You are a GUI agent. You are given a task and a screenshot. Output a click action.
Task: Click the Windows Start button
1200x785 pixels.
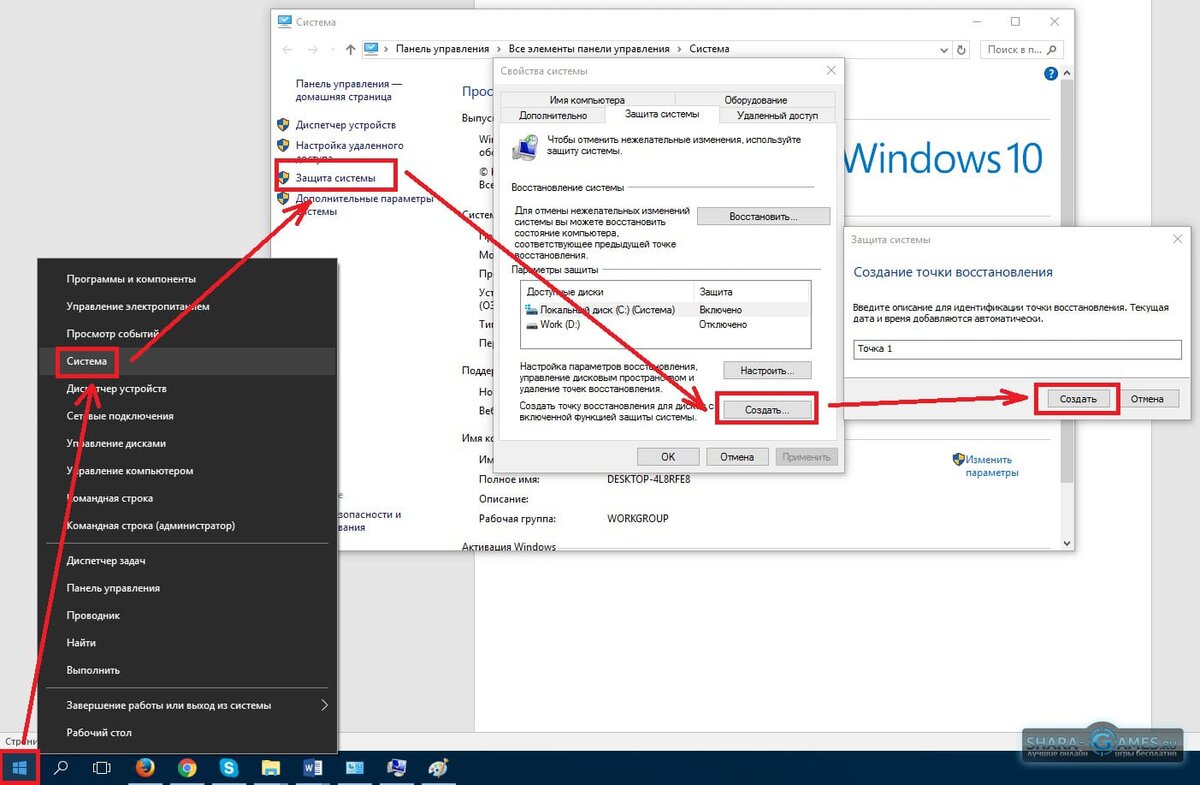pos(19,768)
